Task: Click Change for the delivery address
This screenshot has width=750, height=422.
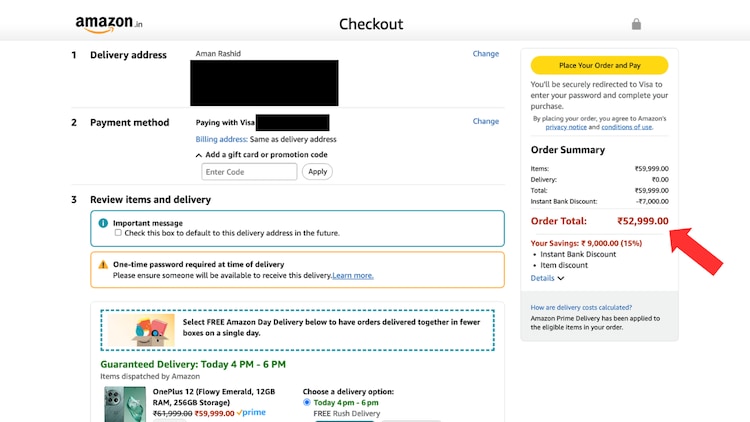Action: tap(486, 54)
